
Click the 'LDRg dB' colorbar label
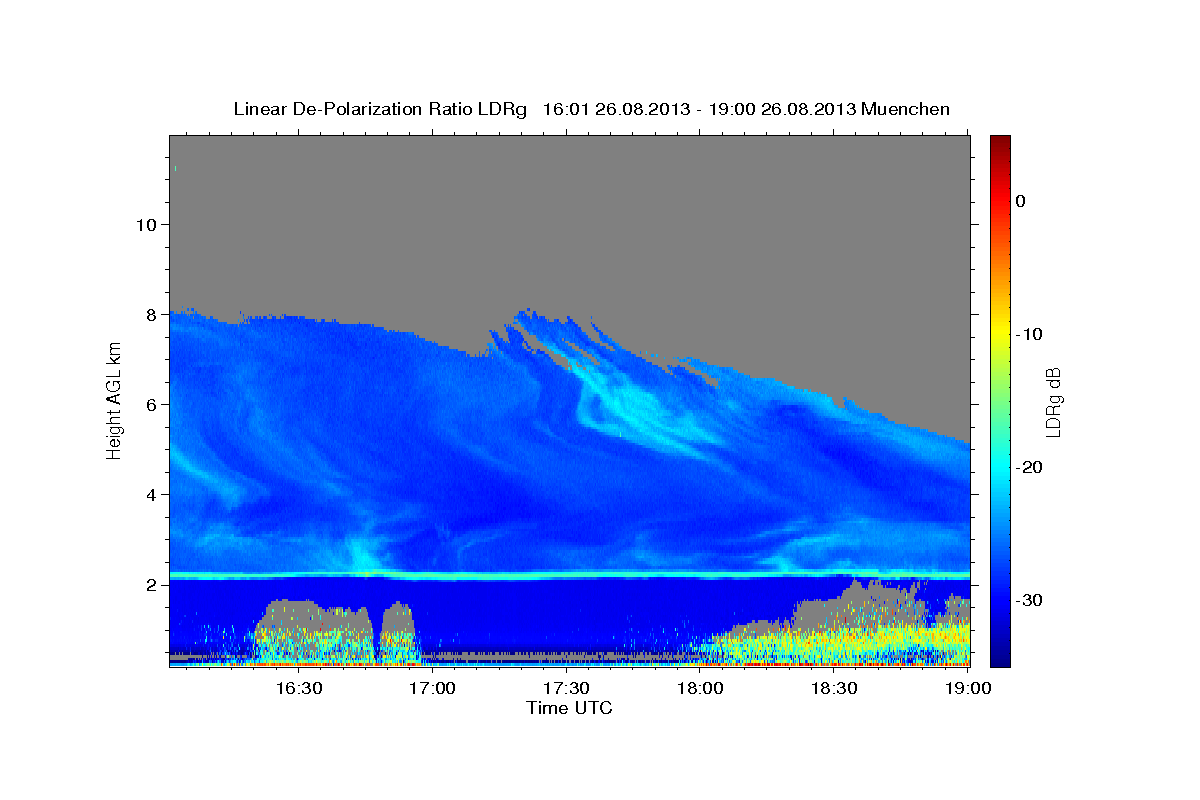click(x=1053, y=402)
